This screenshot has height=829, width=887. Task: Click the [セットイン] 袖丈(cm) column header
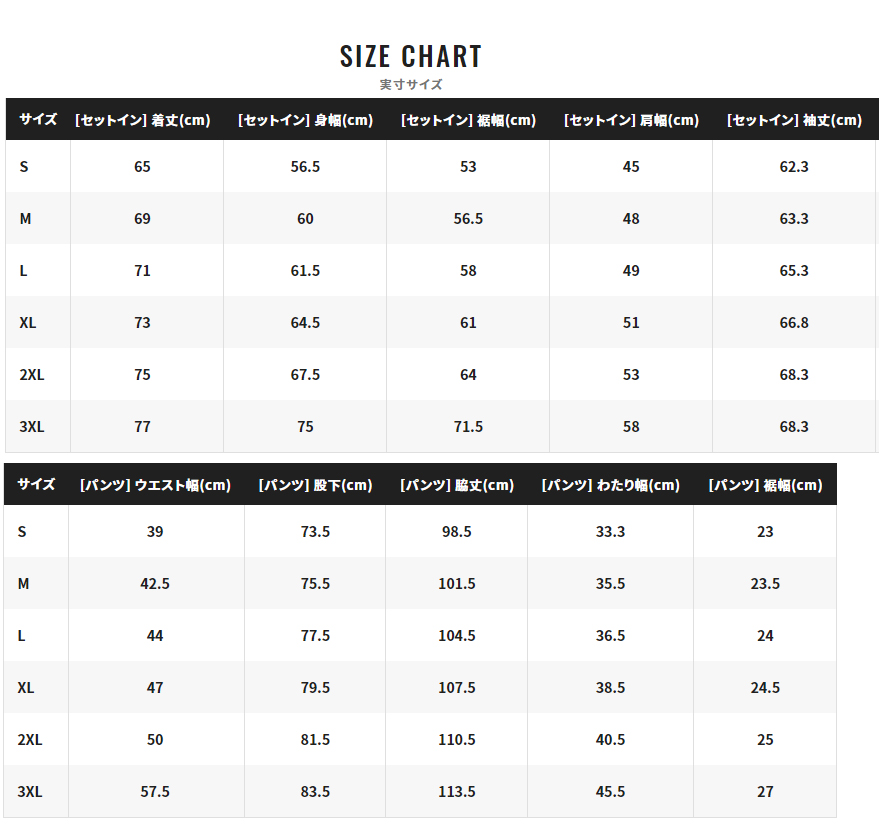794,120
